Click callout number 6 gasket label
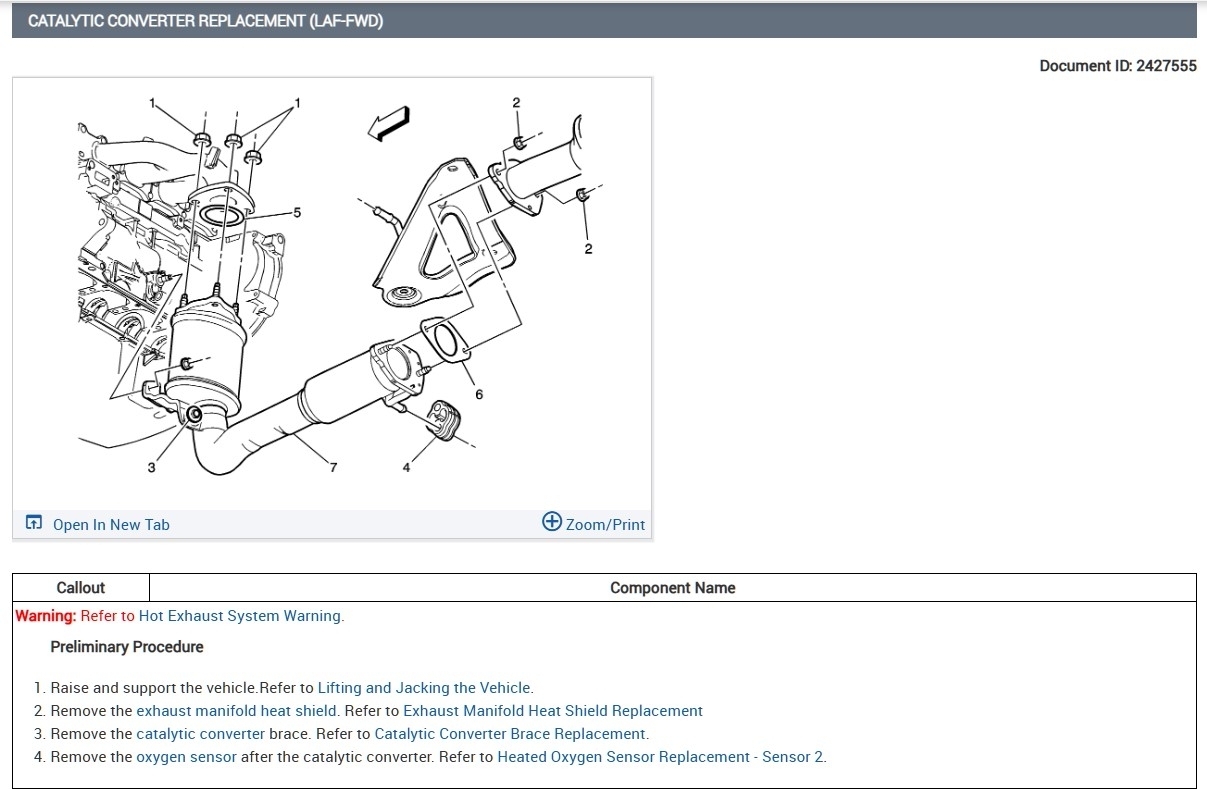The width and height of the screenshot is (1207, 789). (479, 394)
